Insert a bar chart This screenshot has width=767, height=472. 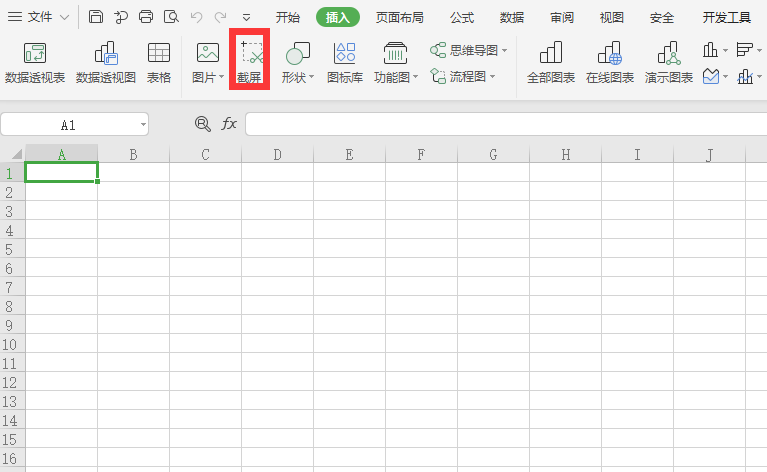point(744,49)
